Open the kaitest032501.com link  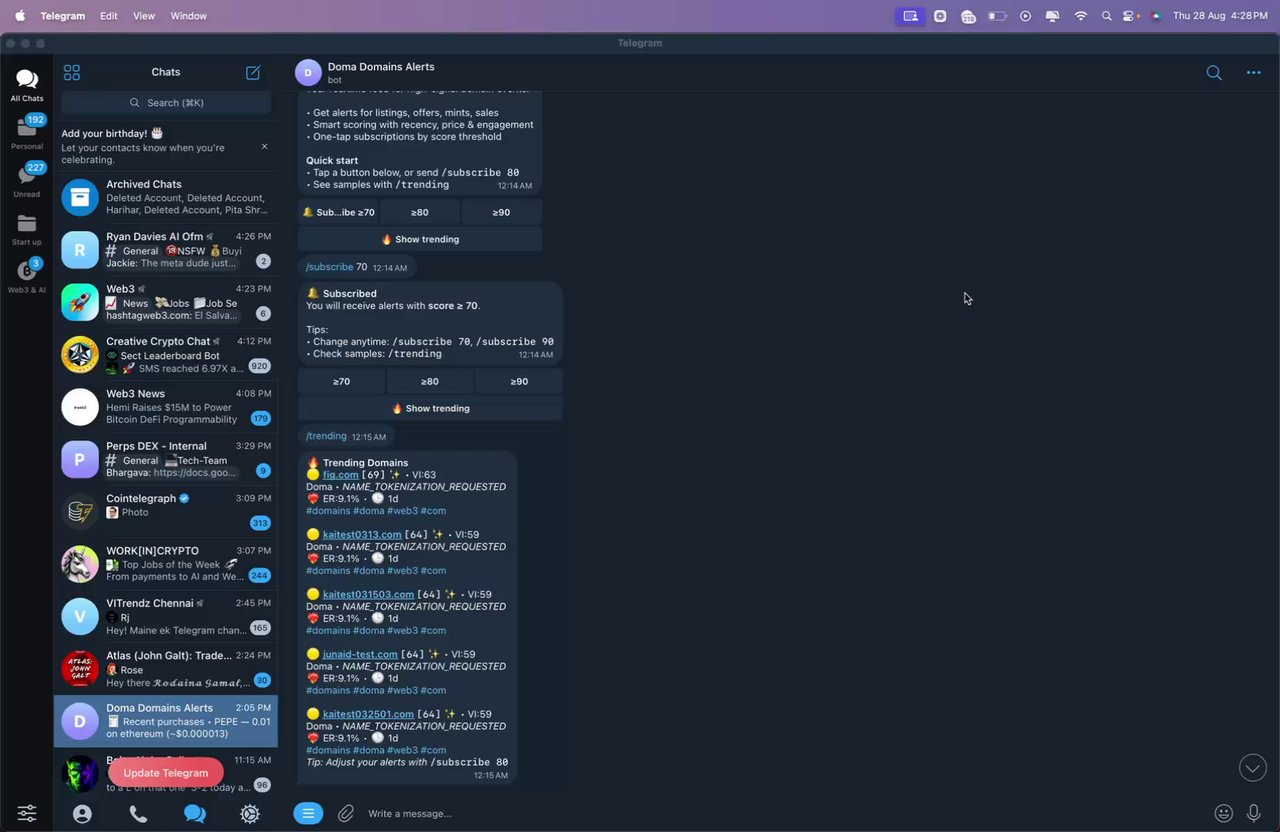[x=368, y=714]
